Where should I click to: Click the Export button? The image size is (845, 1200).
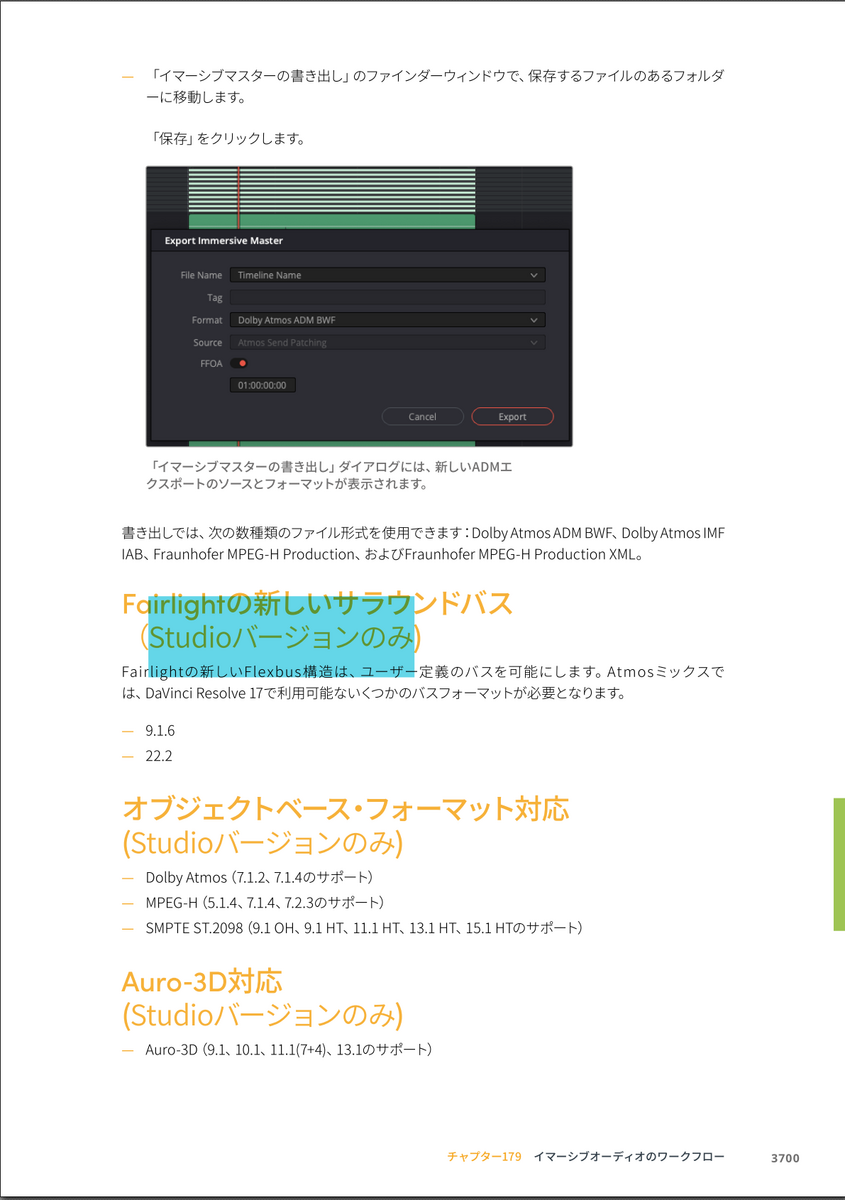coord(512,416)
